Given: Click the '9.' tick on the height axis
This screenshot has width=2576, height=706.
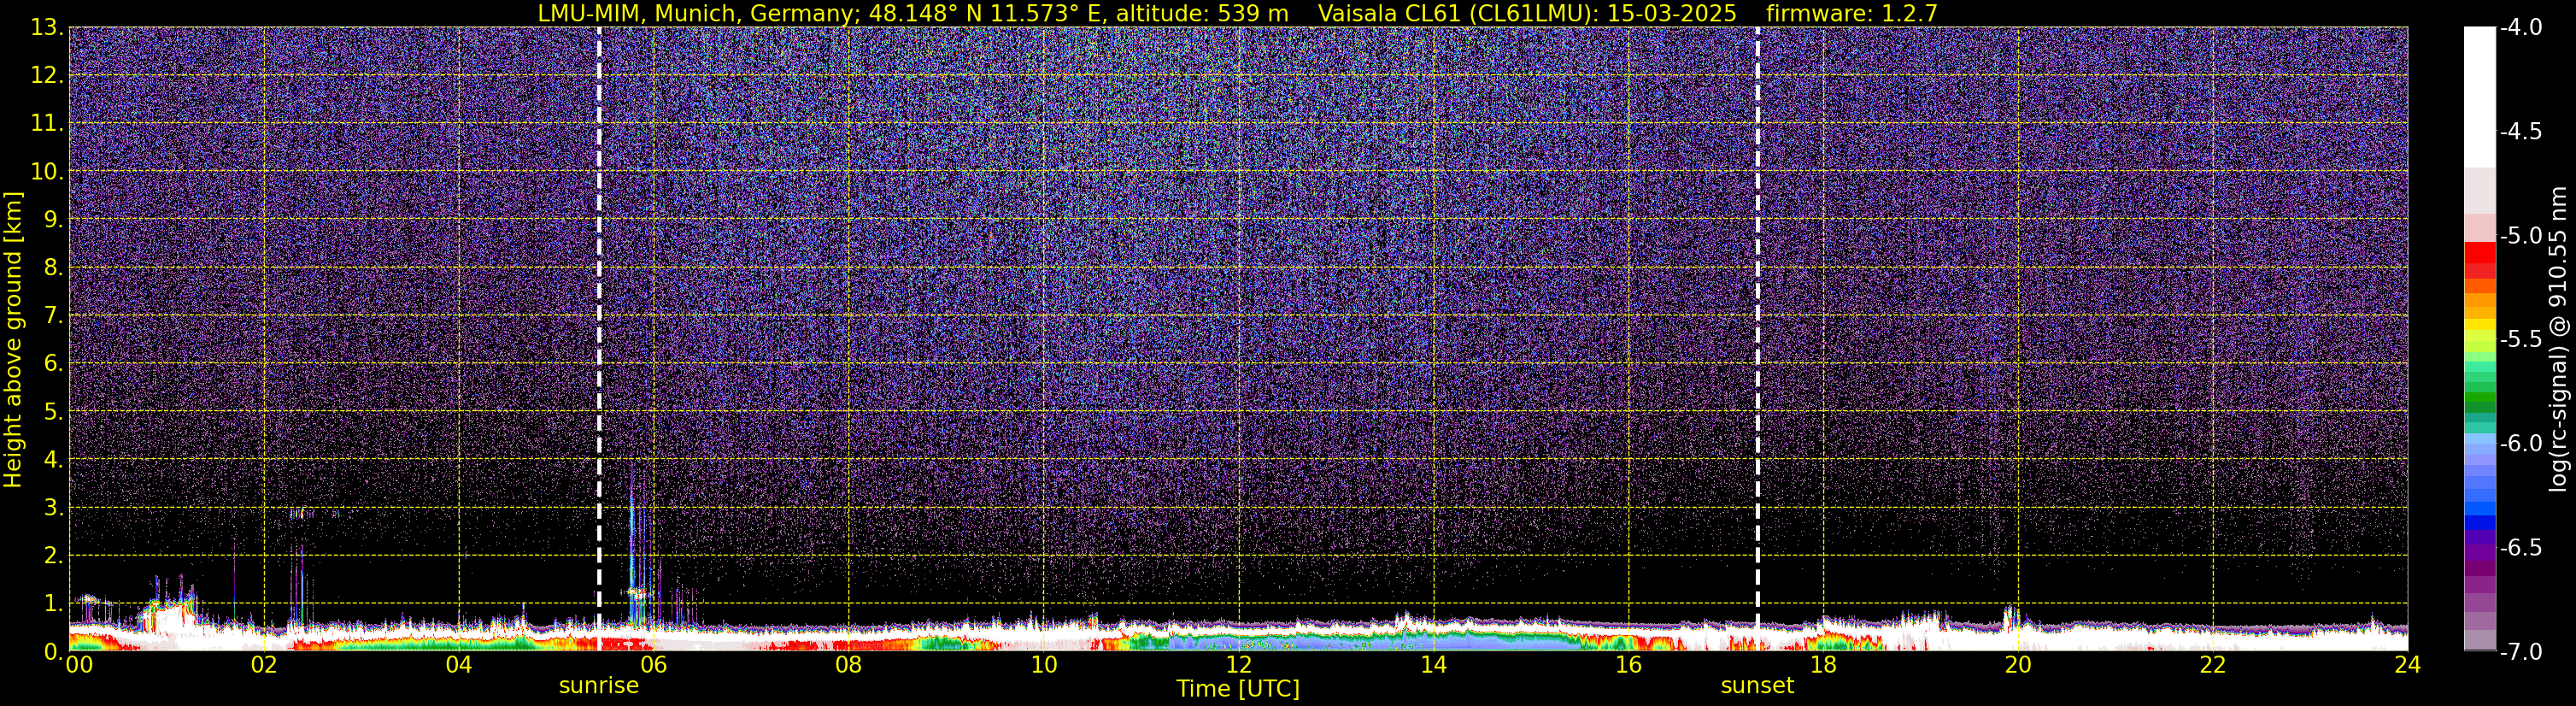Looking at the screenshot, I should pos(53,220).
